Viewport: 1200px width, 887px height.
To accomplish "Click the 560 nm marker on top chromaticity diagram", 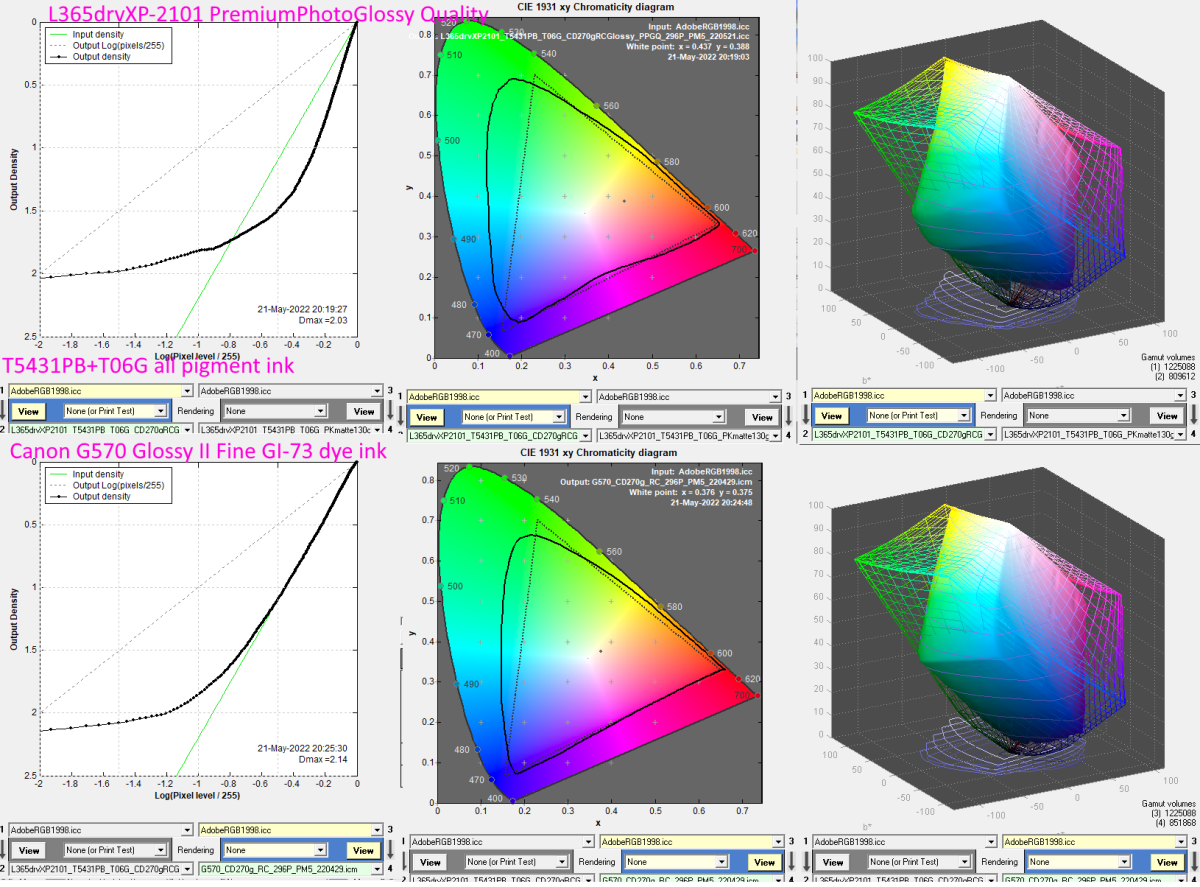I will coord(598,106).
